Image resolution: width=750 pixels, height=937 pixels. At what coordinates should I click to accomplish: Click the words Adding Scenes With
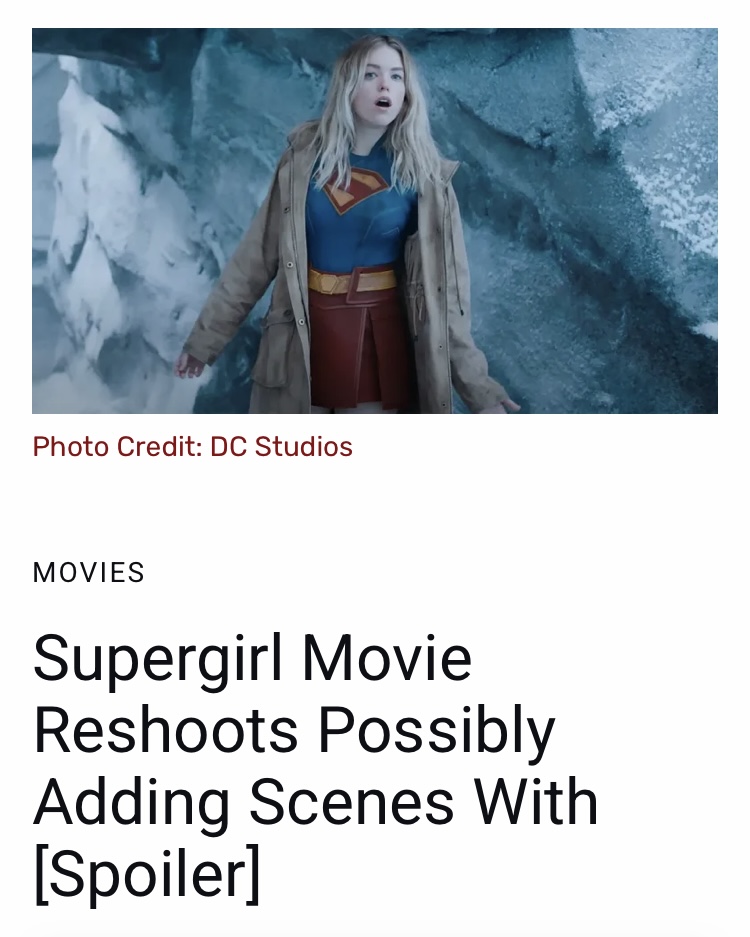(x=315, y=802)
